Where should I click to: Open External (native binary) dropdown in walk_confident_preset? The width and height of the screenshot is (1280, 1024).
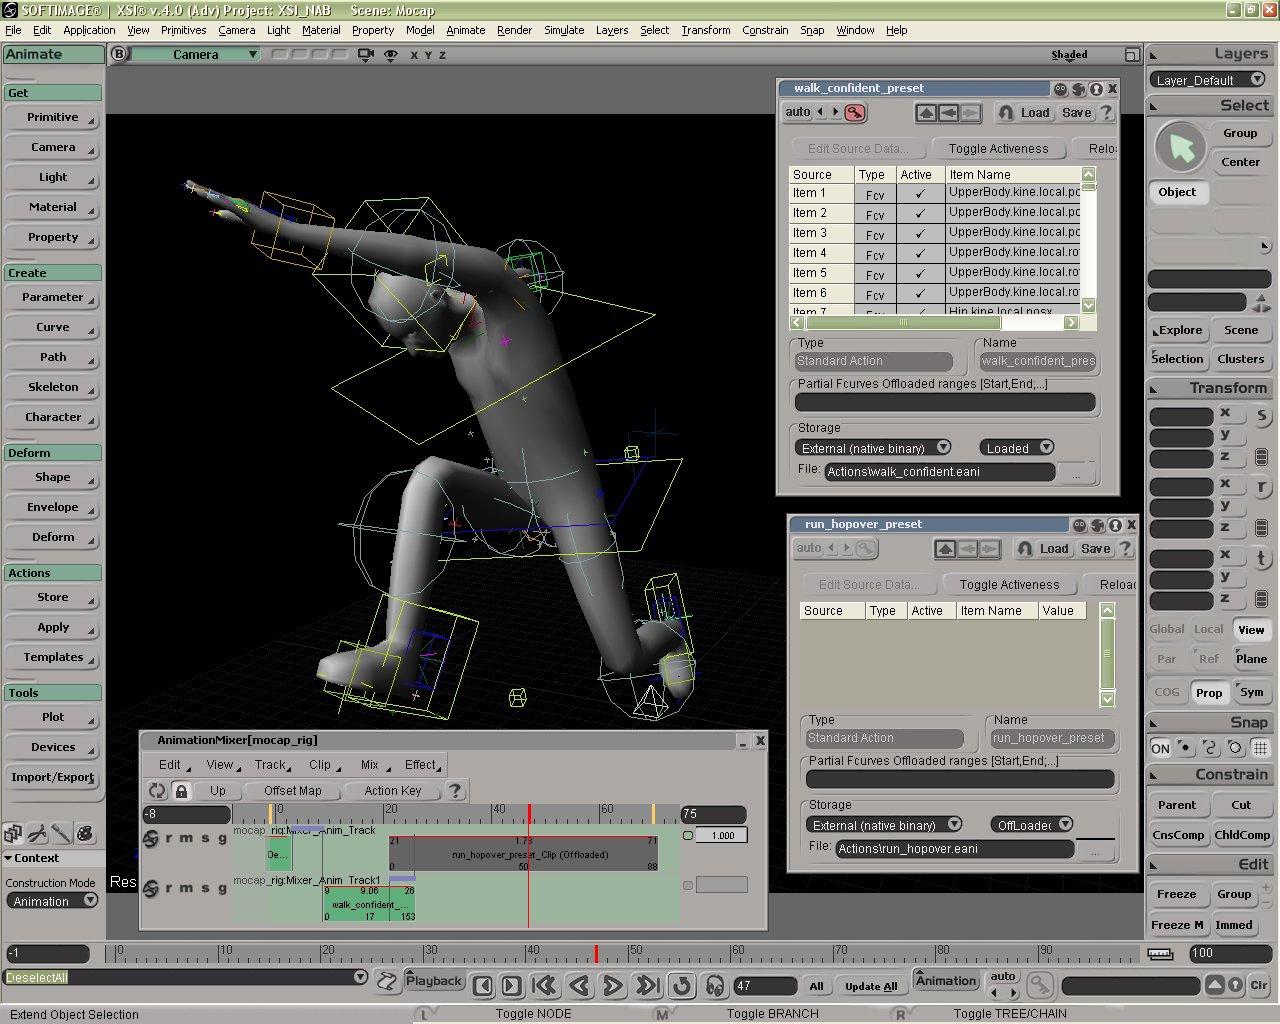pos(873,448)
